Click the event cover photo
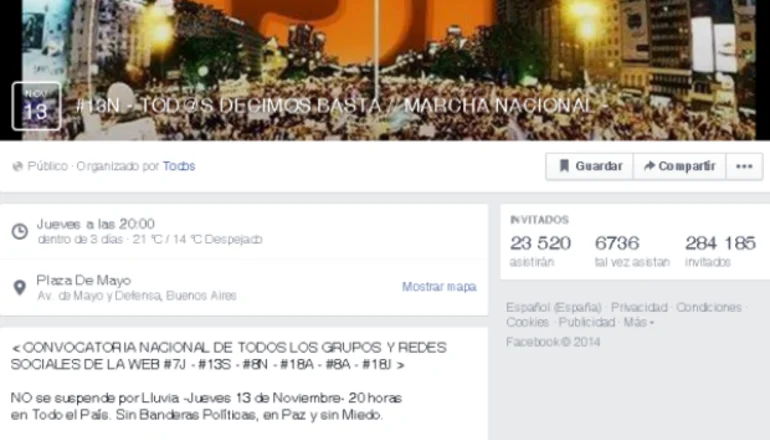 coord(385,70)
